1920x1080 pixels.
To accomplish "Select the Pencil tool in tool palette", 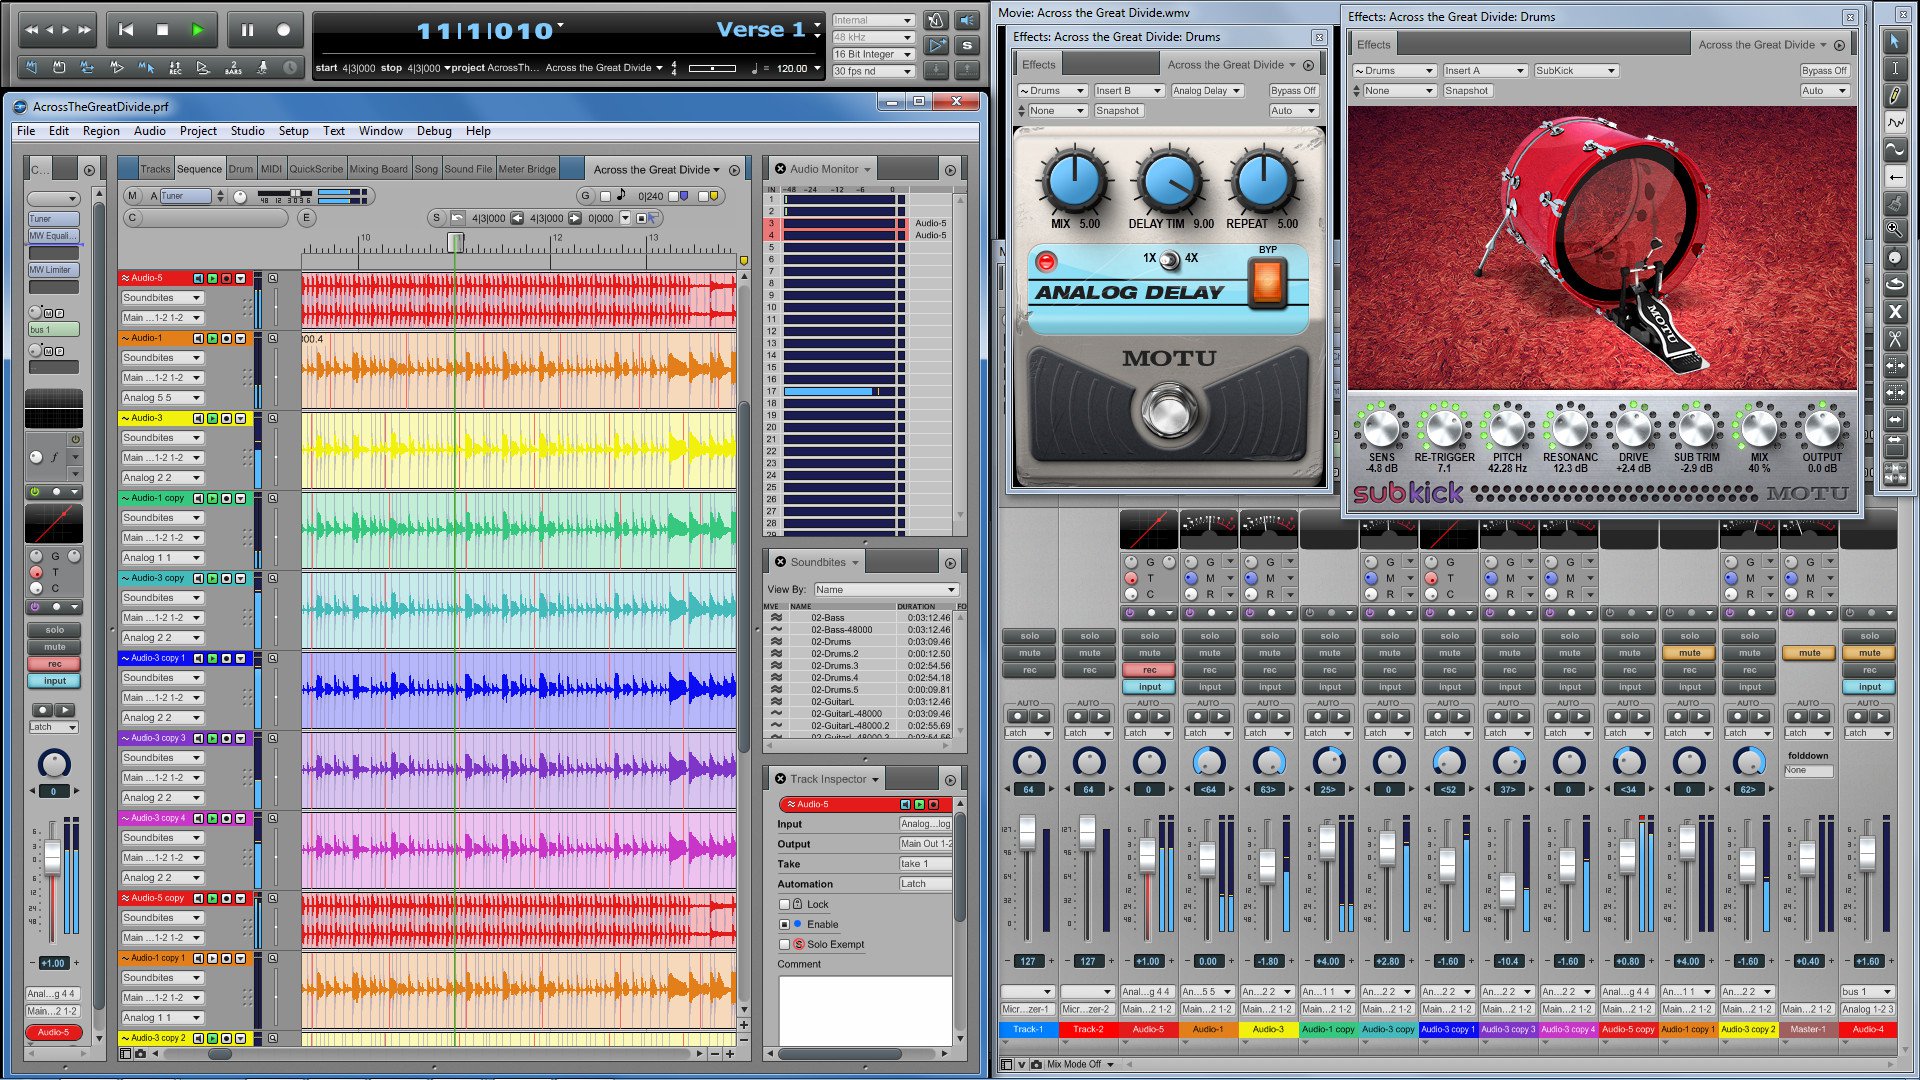I will [1895, 96].
